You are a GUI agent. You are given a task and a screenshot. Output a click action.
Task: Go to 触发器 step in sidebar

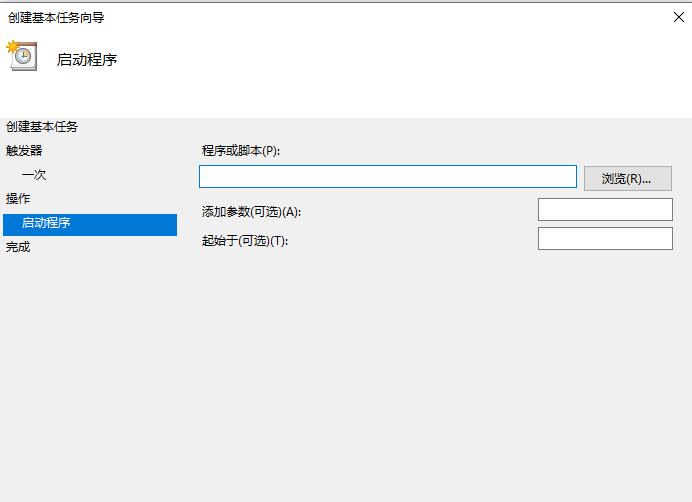24,151
